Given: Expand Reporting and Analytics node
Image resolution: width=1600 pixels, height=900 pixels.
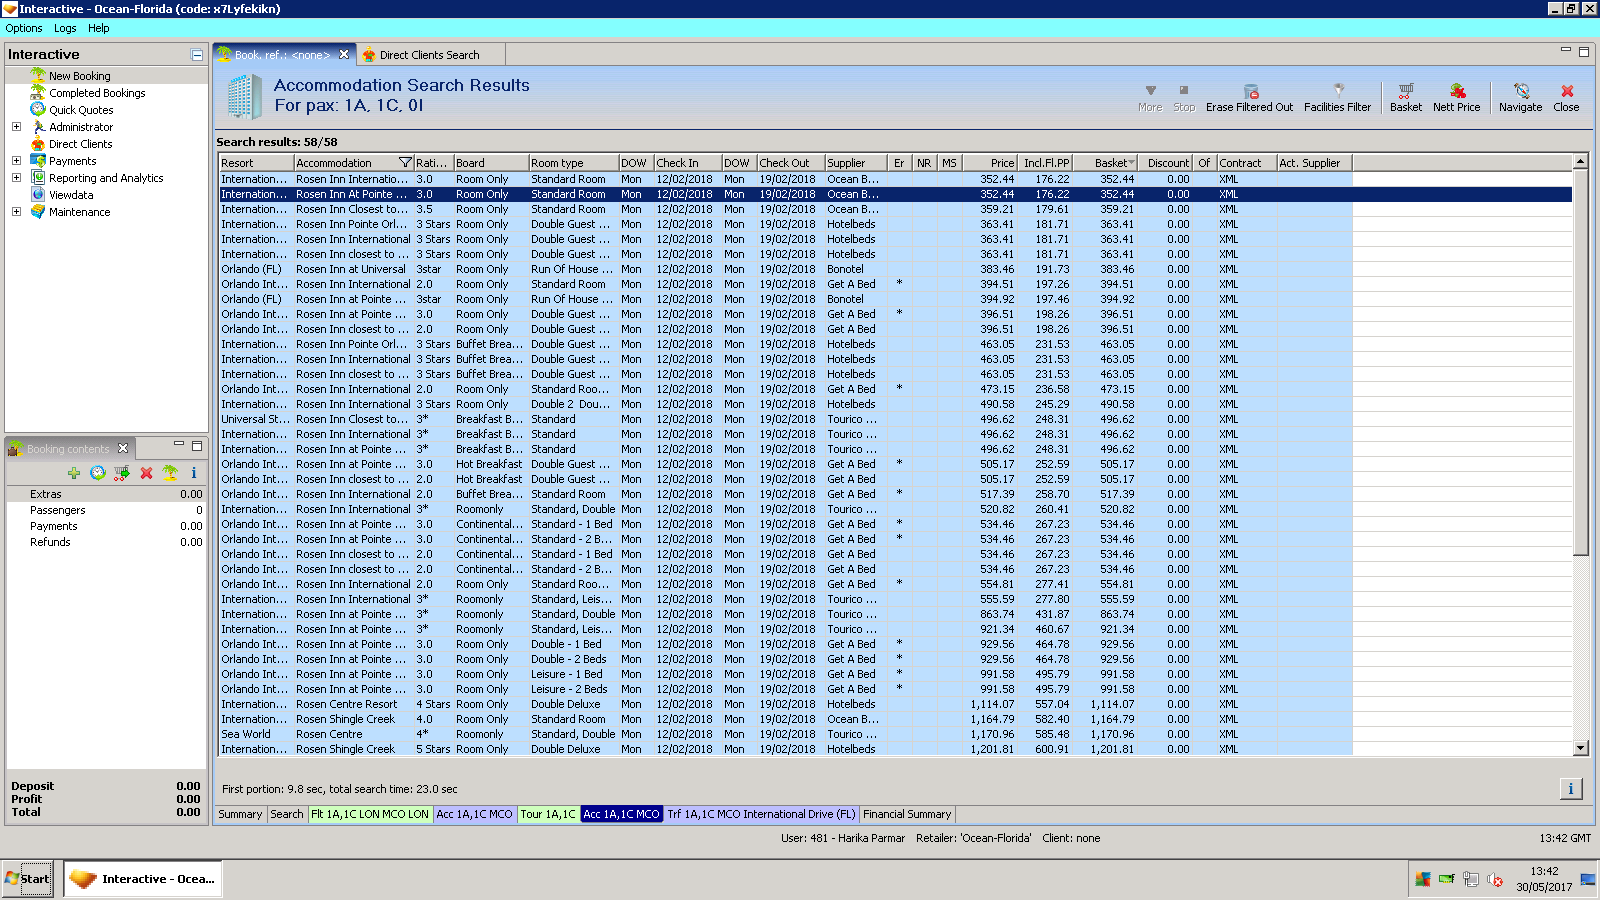Looking at the screenshot, I should pyautogui.click(x=16, y=178).
